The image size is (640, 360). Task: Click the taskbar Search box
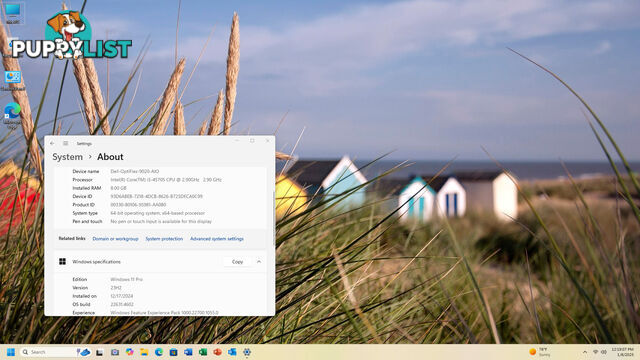pyautogui.click(x=48, y=352)
